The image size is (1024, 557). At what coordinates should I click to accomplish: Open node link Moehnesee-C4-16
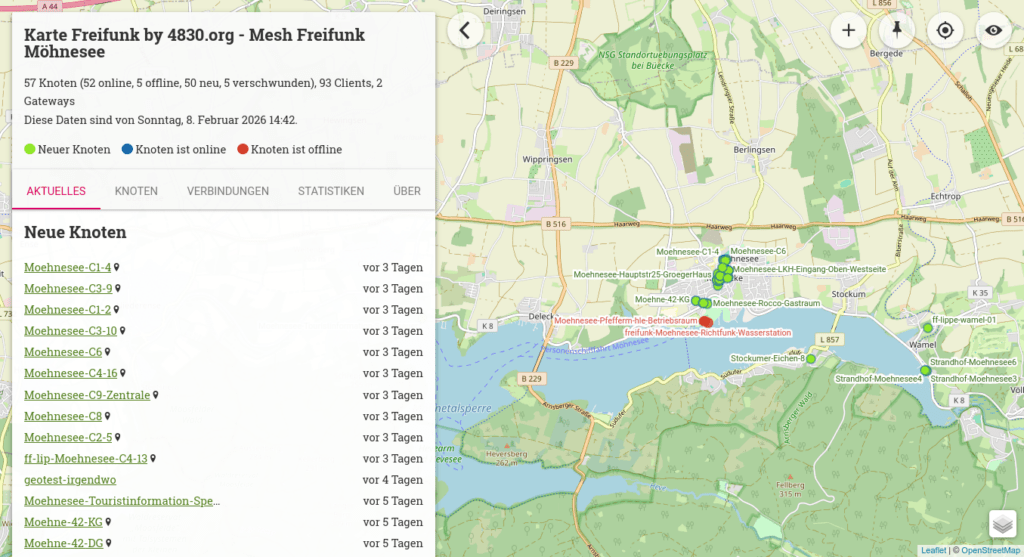coord(71,374)
